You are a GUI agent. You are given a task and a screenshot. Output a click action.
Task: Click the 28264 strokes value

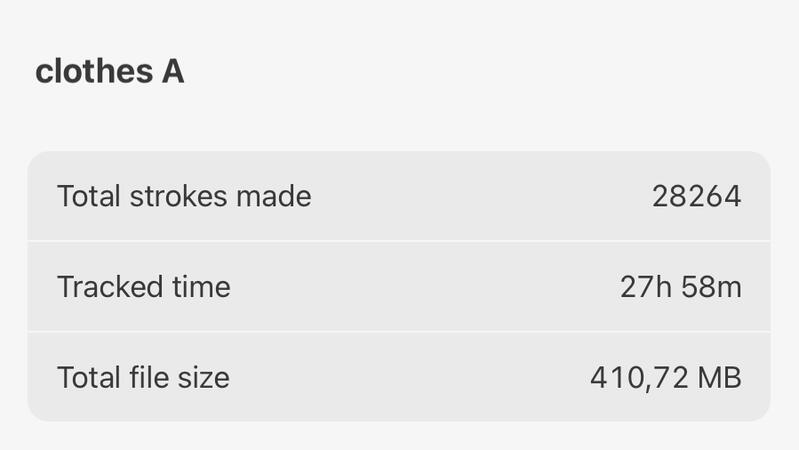696,196
